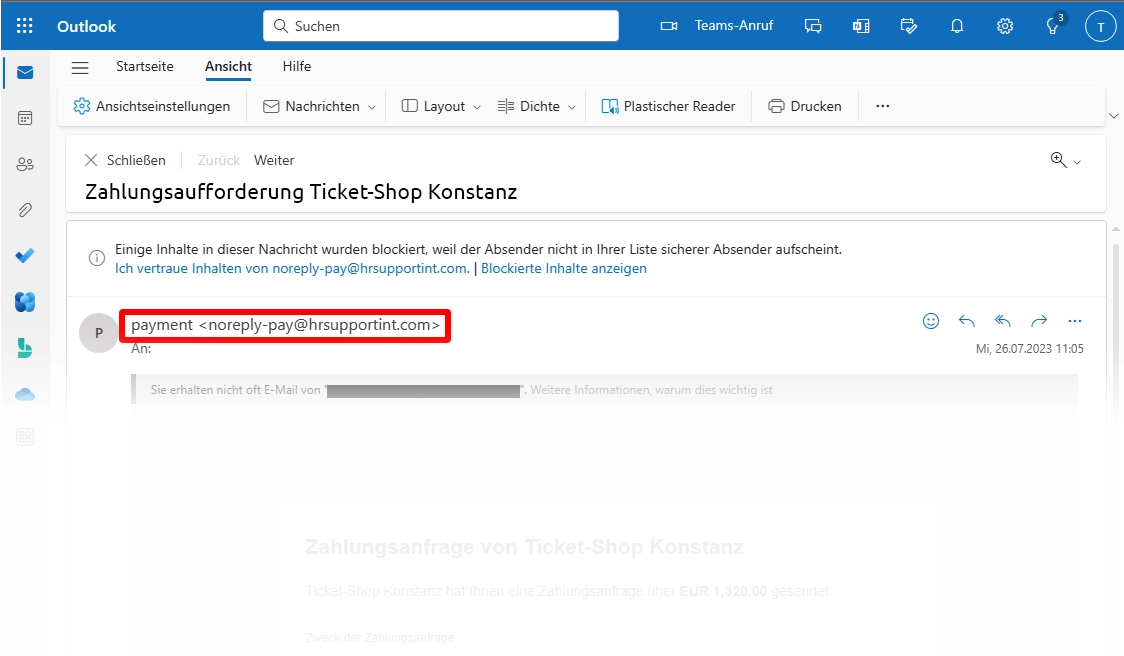Open the app launcher grid
1124x656 pixels.
[x=24, y=26]
